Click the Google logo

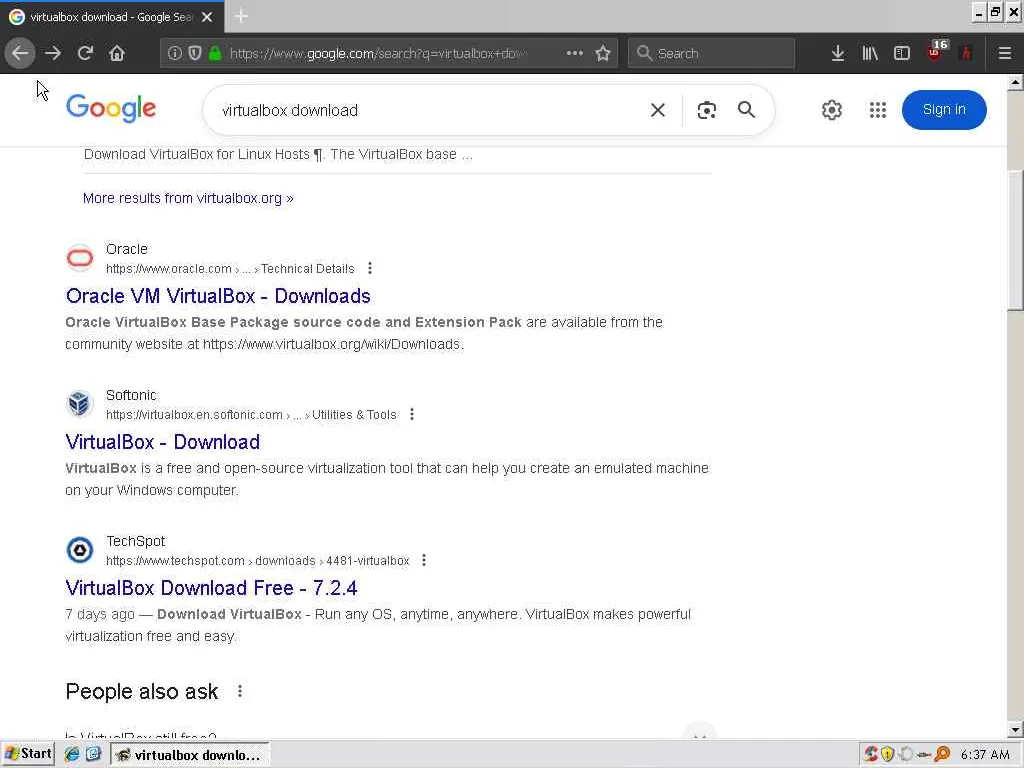coord(111,108)
